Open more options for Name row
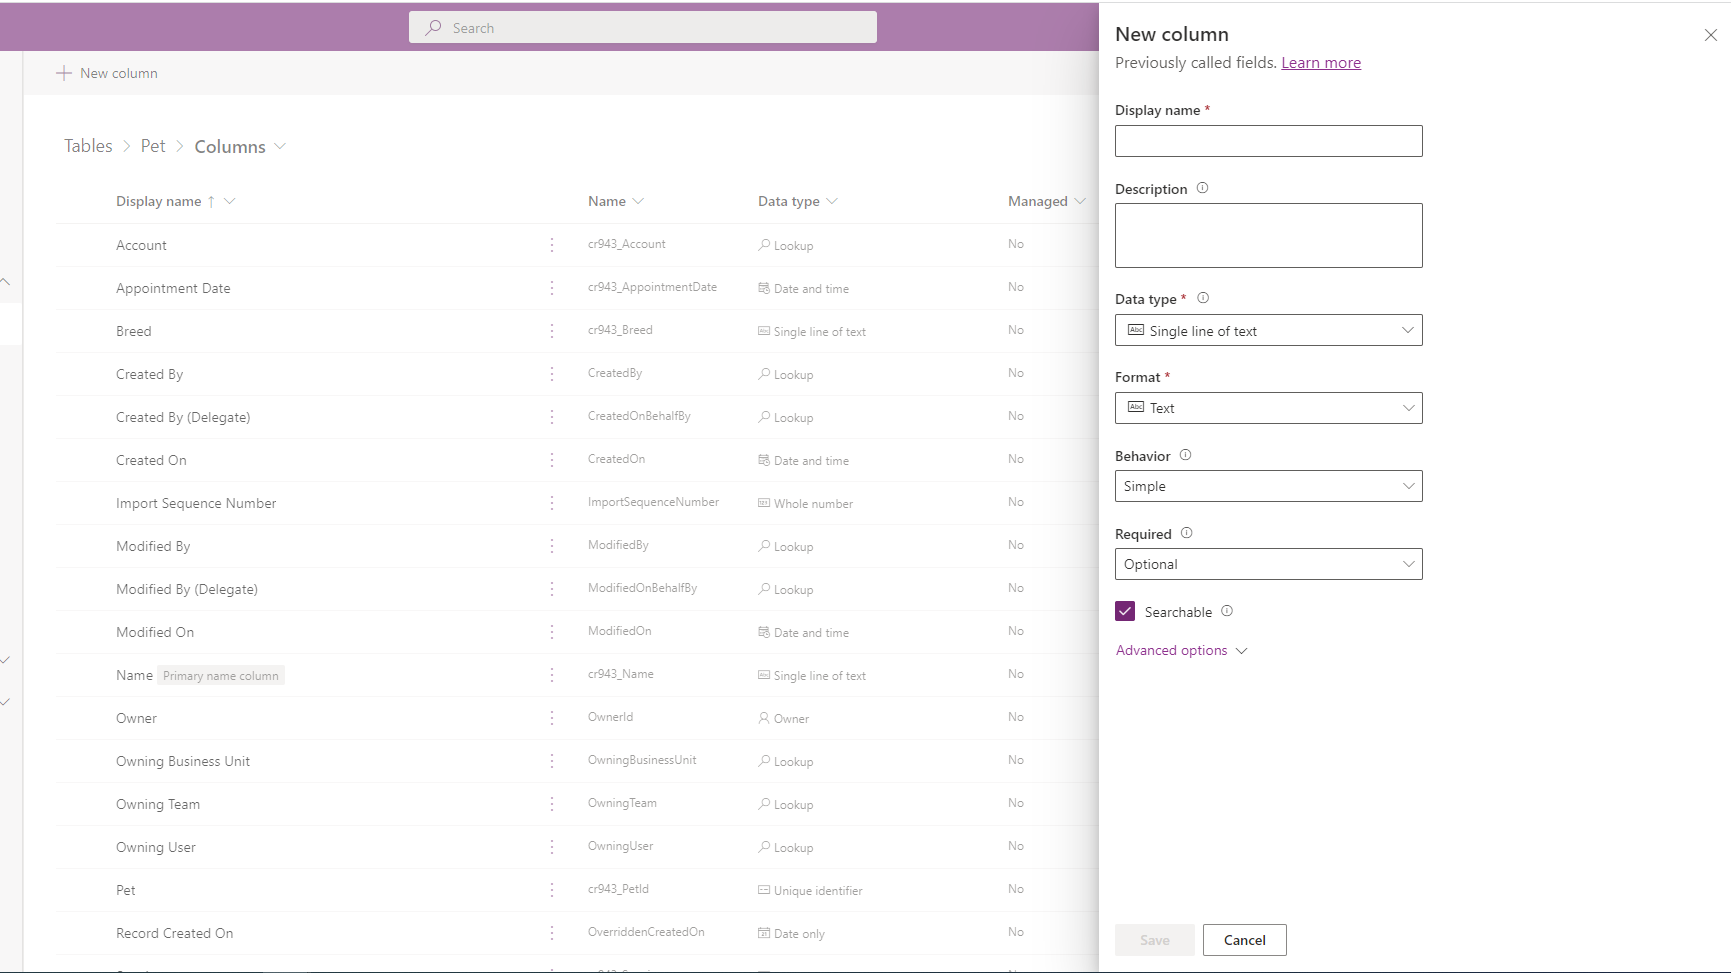 point(552,675)
